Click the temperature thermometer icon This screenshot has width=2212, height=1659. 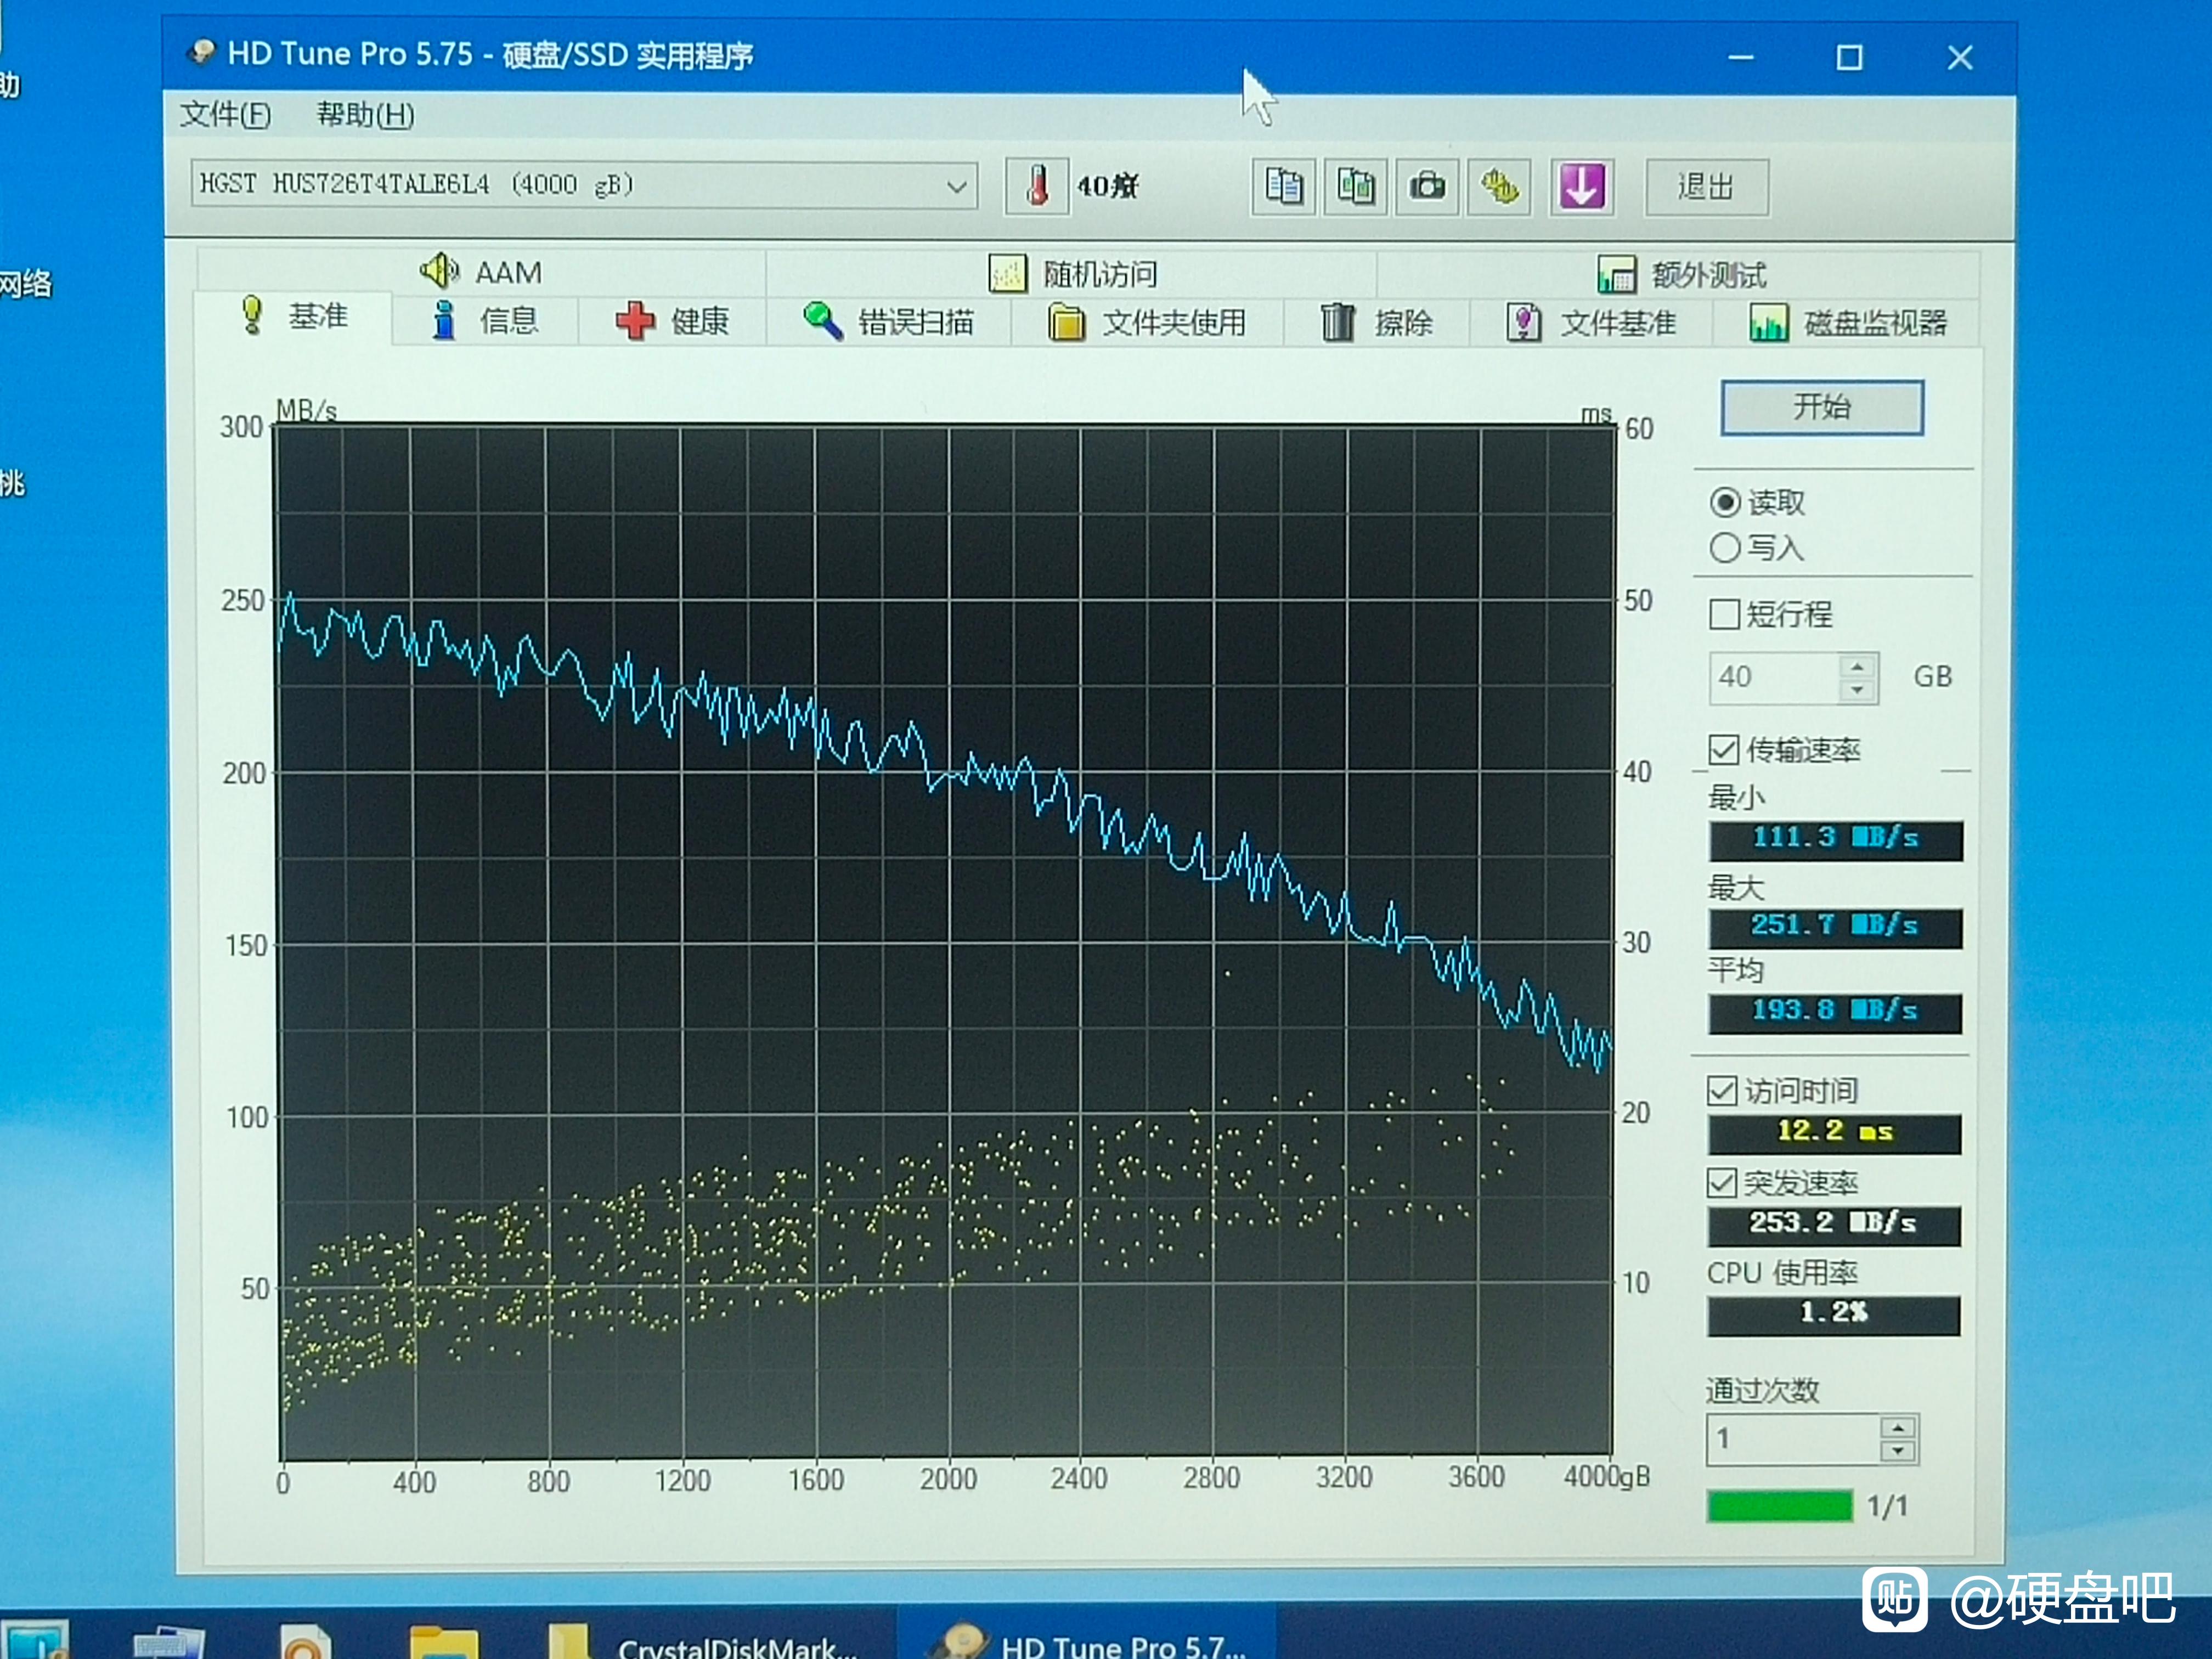pyautogui.click(x=1037, y=186)
